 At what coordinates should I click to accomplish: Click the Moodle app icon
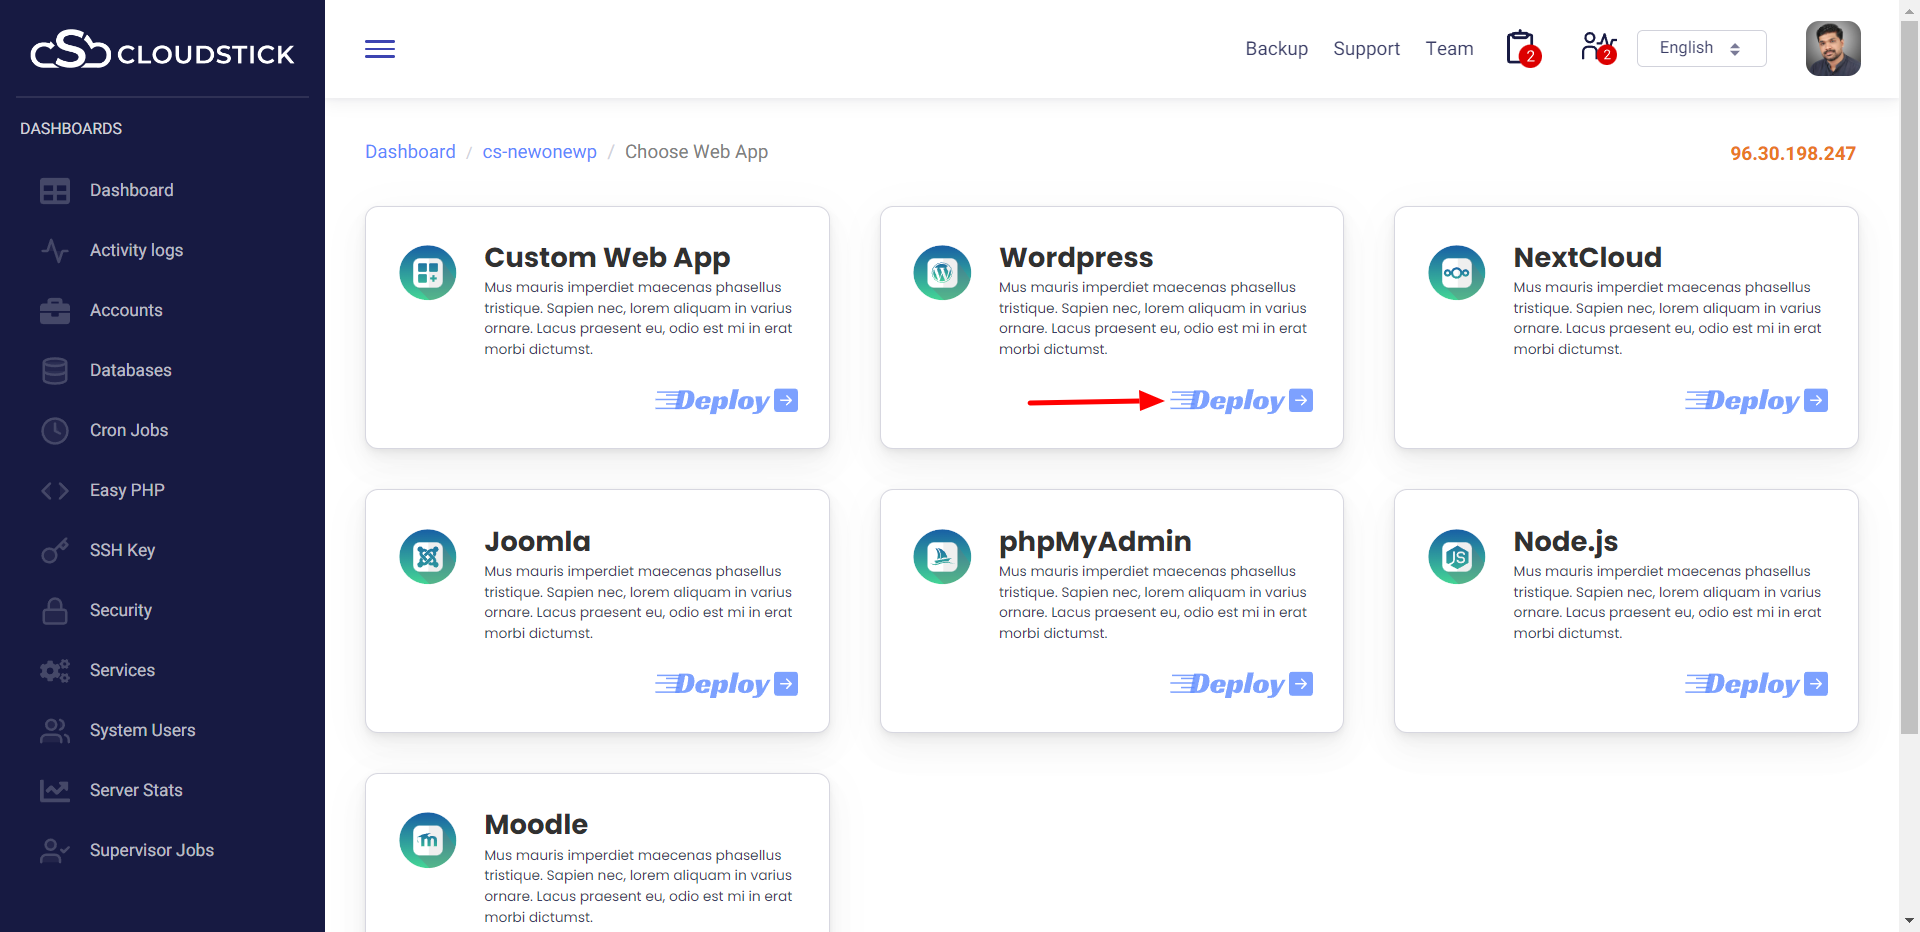pyautogui.click(x=428, y=840)
